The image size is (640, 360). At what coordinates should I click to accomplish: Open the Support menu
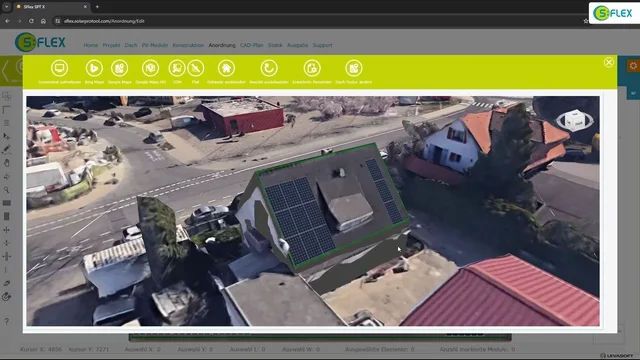322,45
